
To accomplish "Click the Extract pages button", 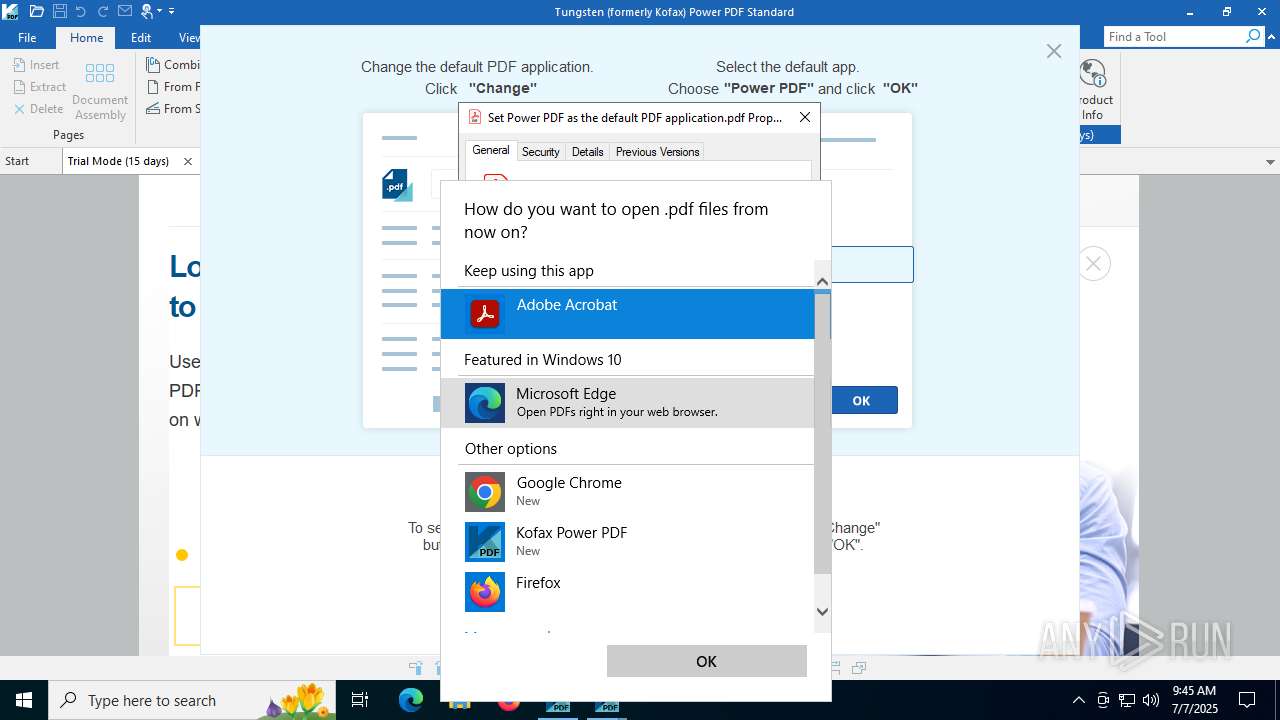I will 40,86.
